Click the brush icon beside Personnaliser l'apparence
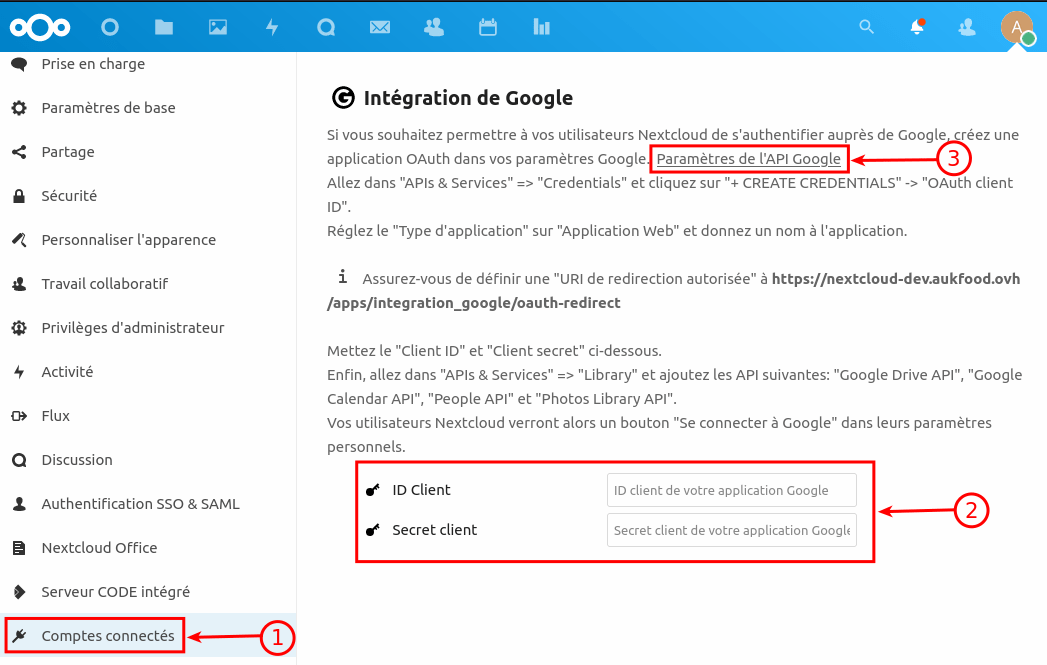The height and width of the screenshot is (665, 1047). point(19,240)
